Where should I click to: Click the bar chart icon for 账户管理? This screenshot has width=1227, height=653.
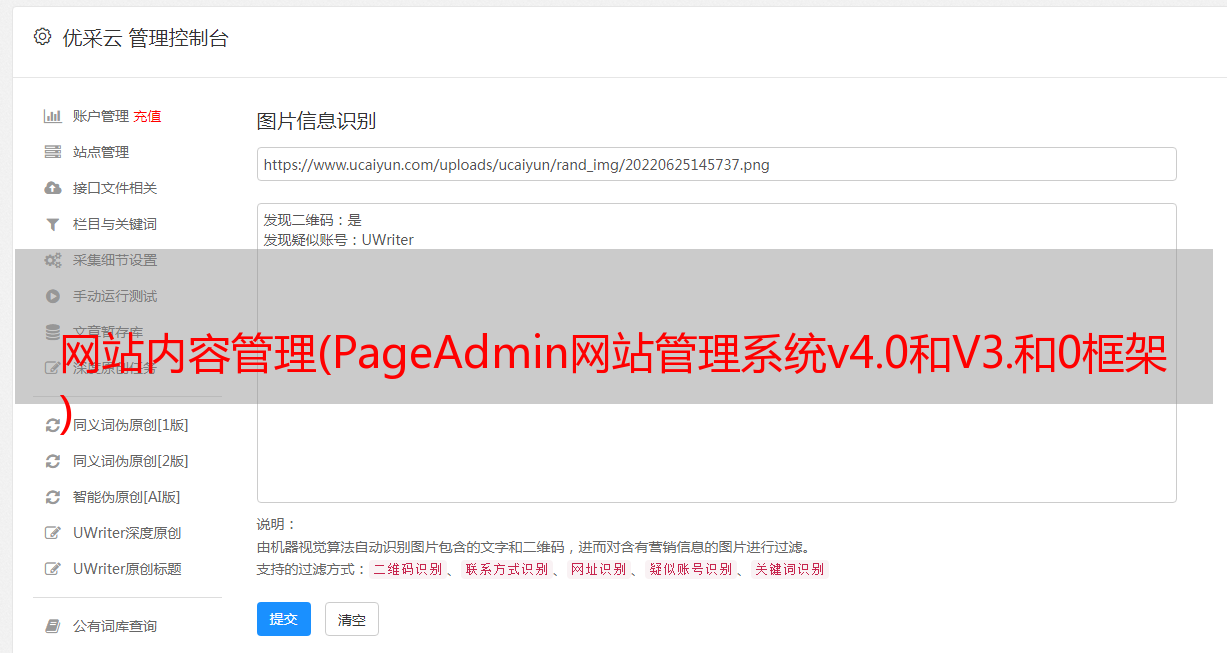tap(53, 116)
